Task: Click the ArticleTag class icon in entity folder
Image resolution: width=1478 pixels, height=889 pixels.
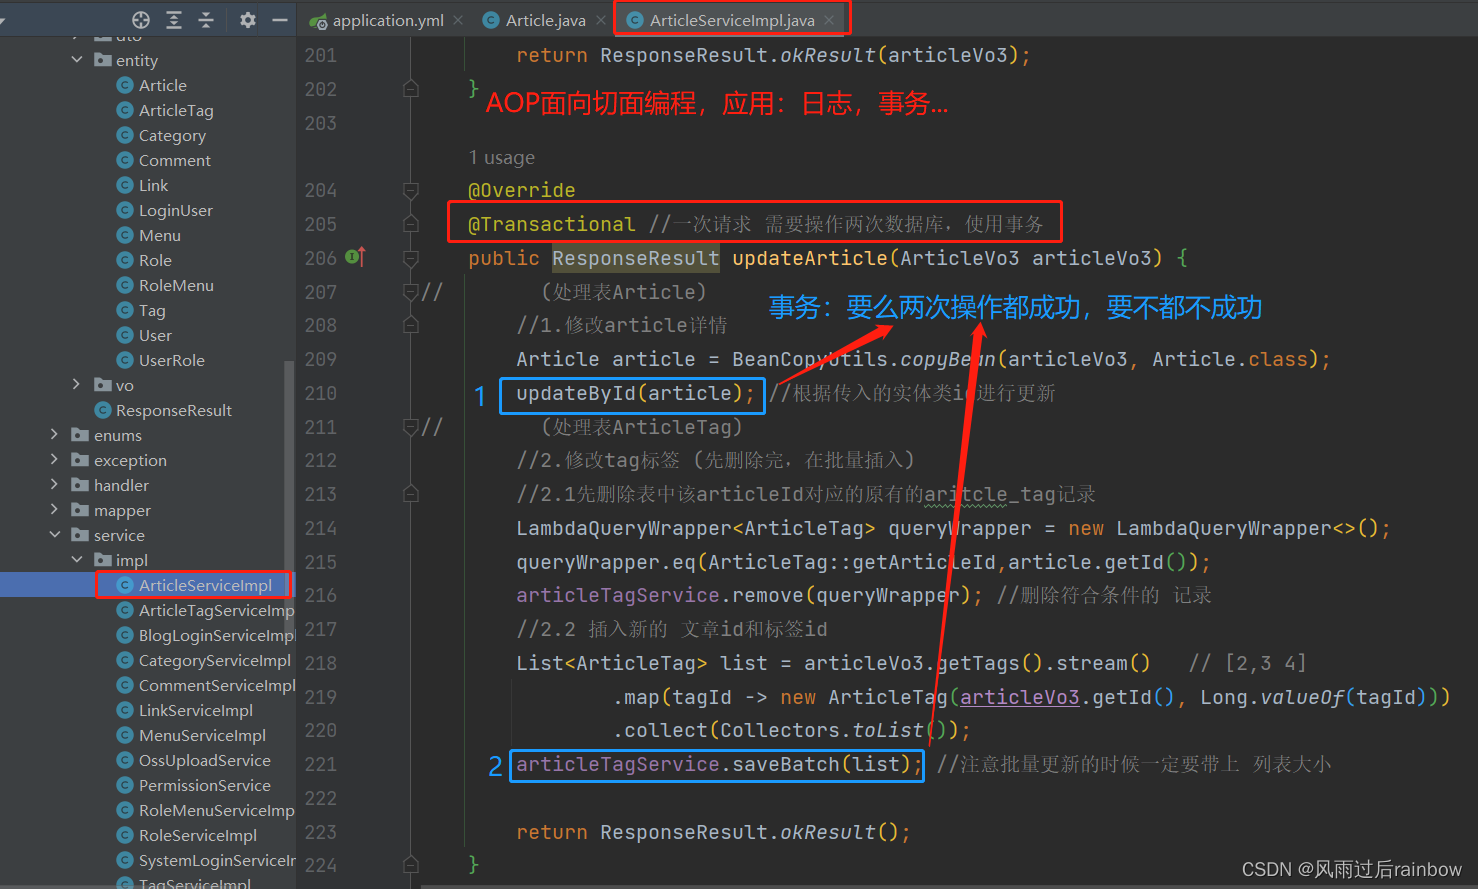Action: tap(125, 110)
